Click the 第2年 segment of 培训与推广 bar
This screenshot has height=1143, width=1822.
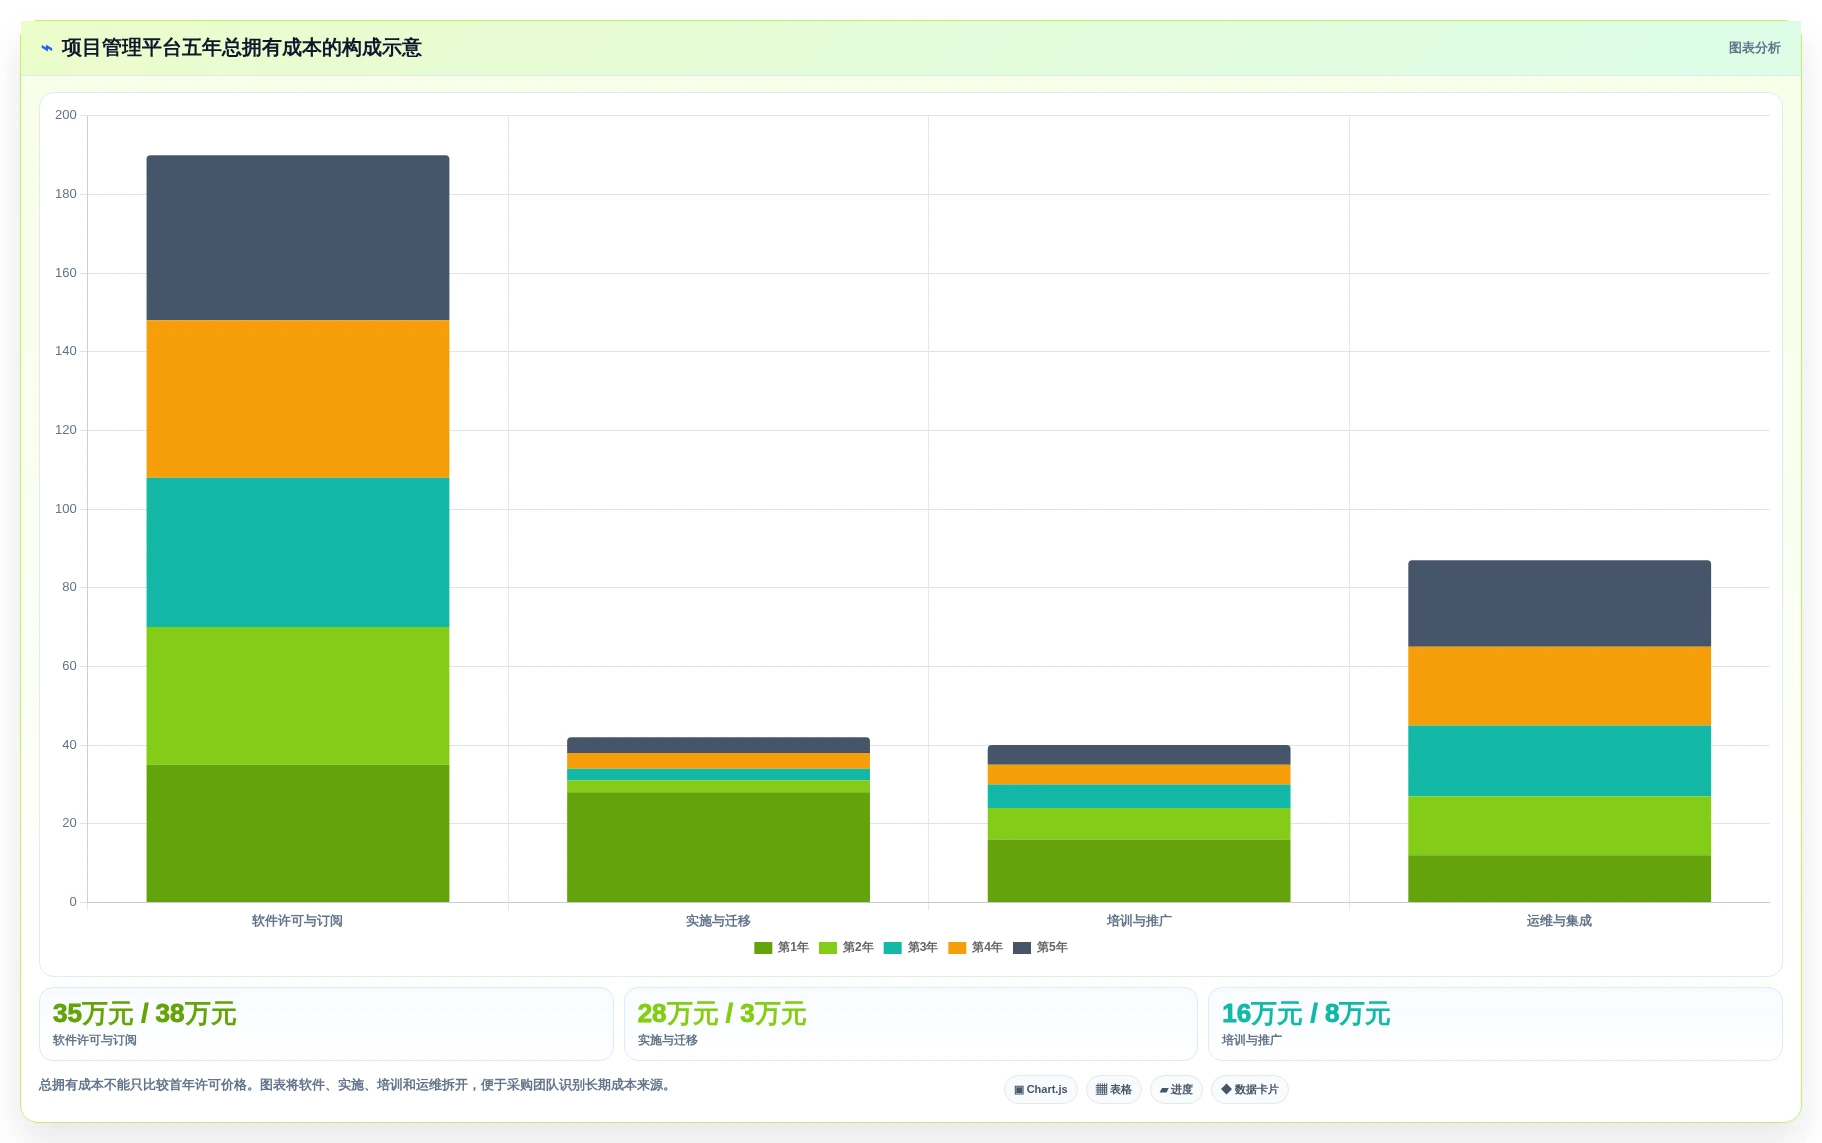tap(1139, 824)
